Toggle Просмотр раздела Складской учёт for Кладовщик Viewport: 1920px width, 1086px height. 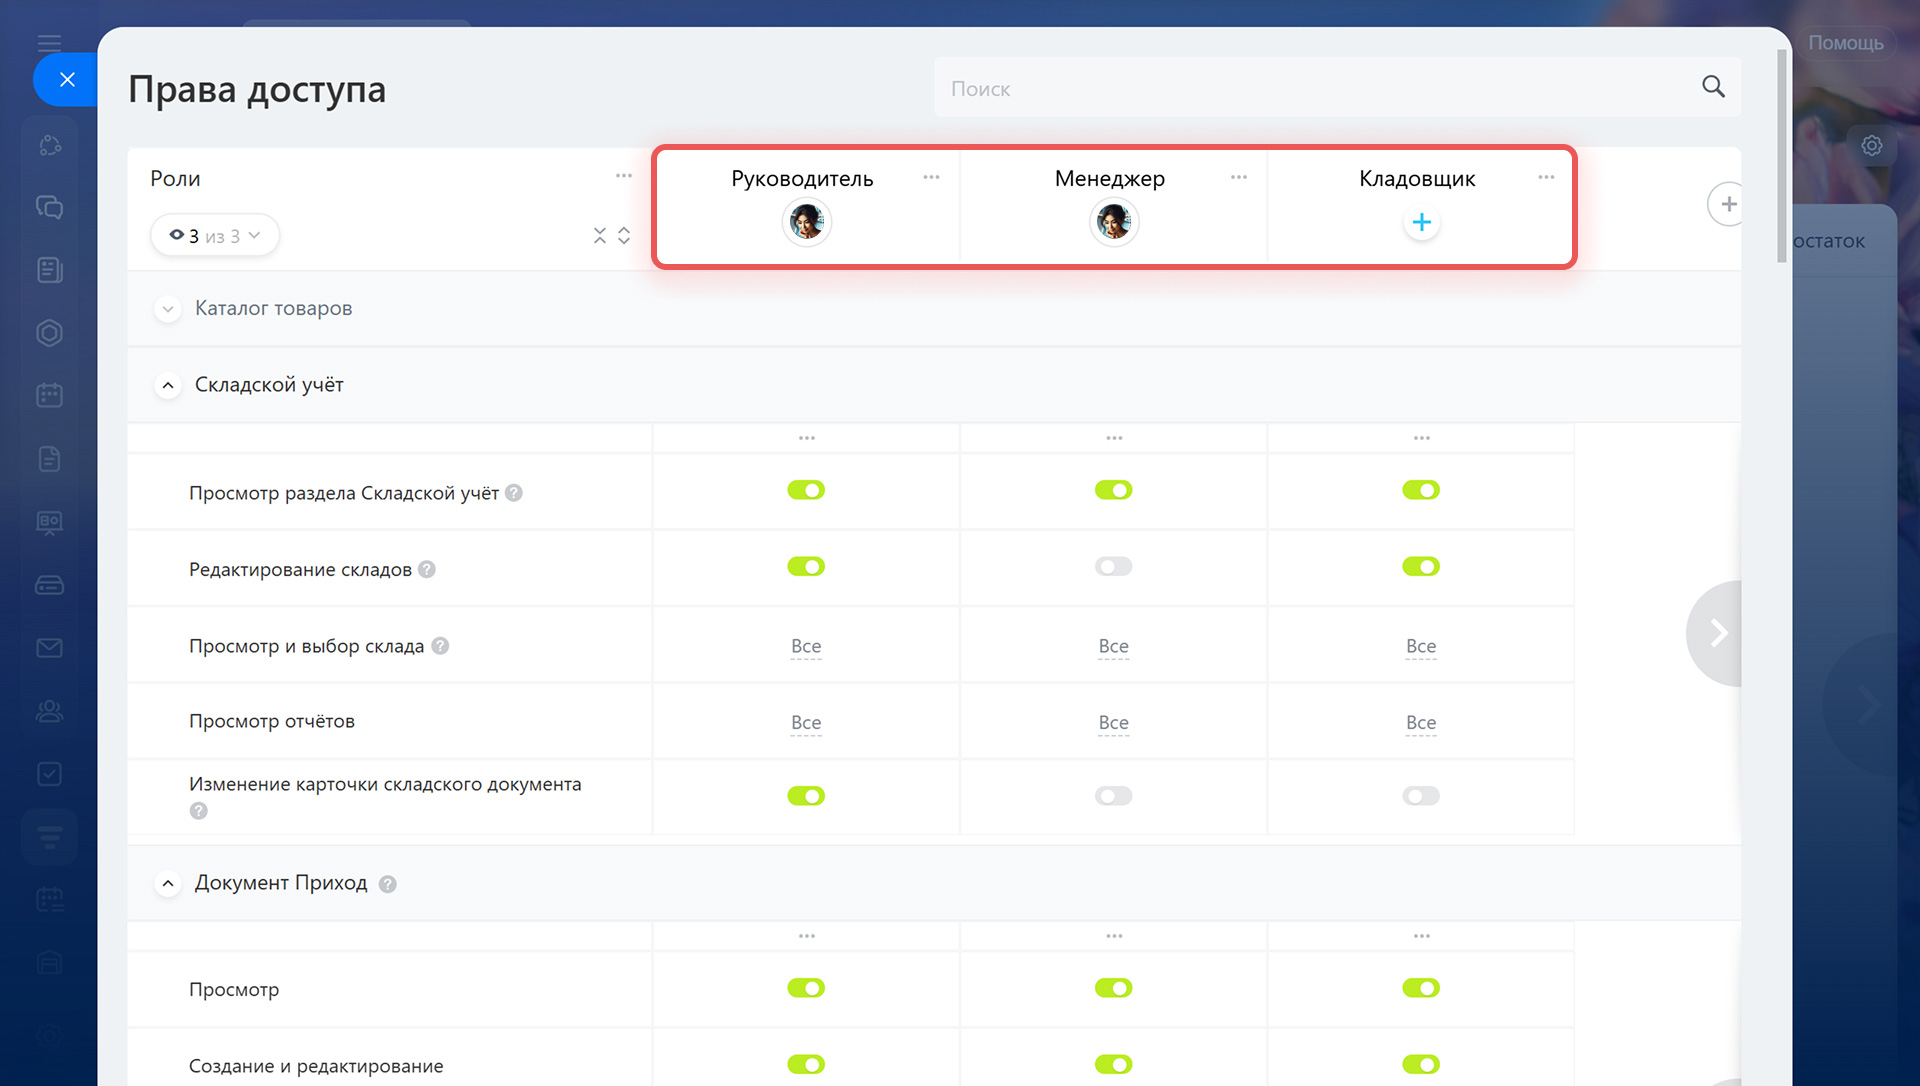point(1420,490)
